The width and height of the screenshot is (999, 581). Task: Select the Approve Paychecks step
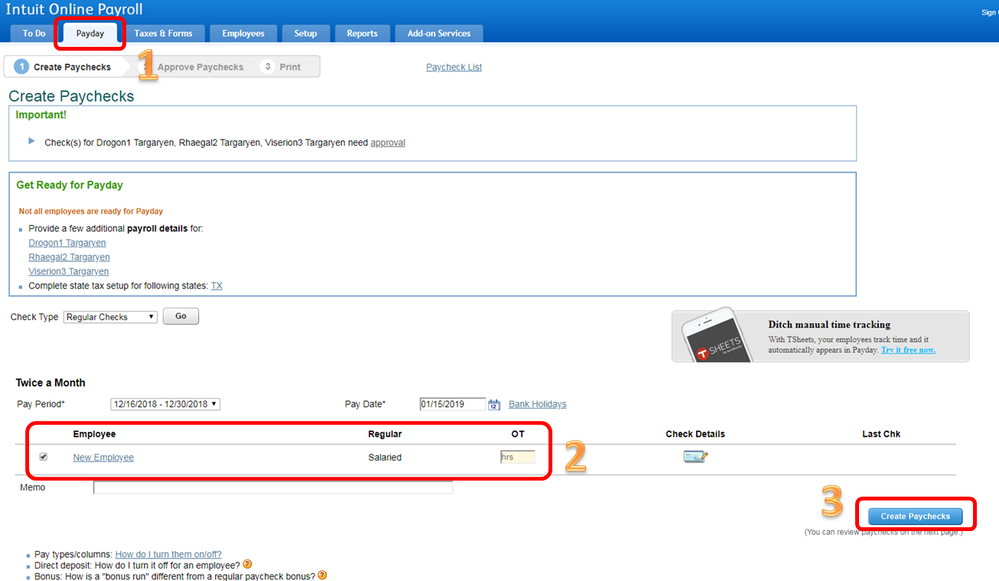pyautogui.click(x=200, y=67)
